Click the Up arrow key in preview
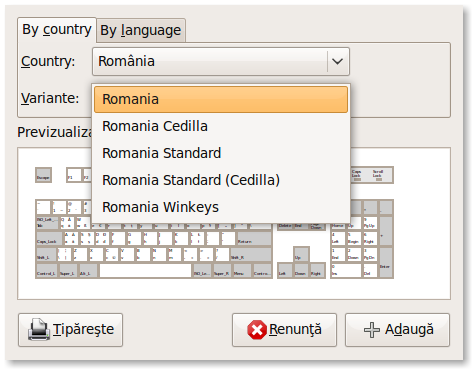This screenshot has height=369, width=472. (x=301, y=255)
